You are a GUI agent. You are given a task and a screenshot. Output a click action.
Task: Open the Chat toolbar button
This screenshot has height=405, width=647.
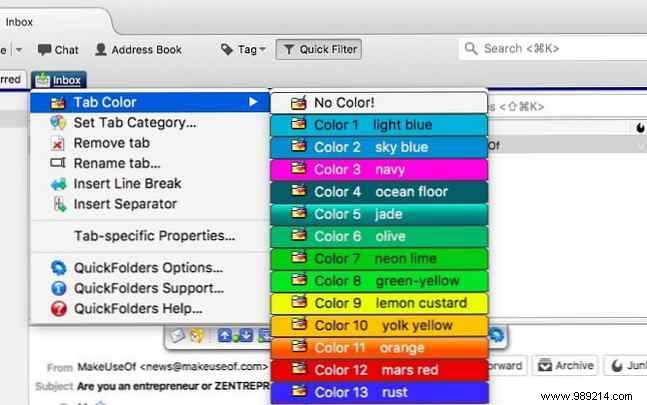click(58, 50)
